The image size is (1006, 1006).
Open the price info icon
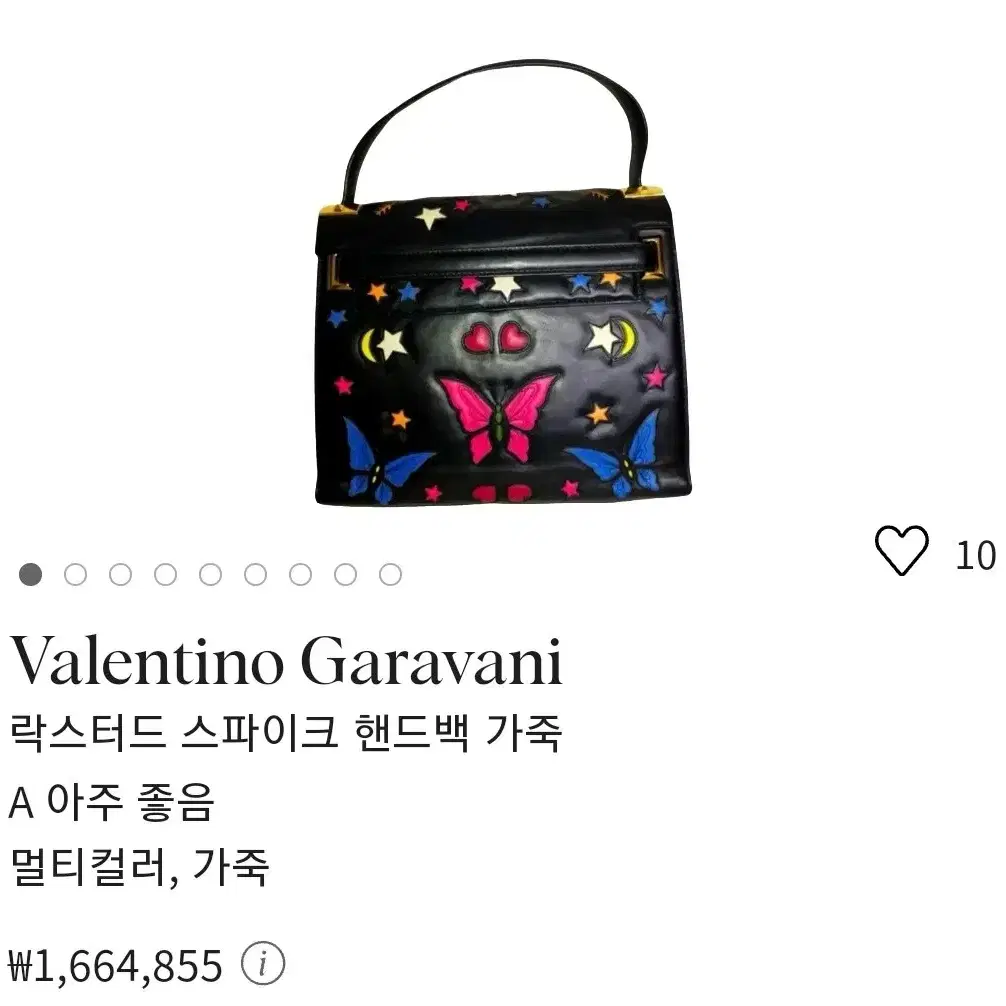[263, 964]
